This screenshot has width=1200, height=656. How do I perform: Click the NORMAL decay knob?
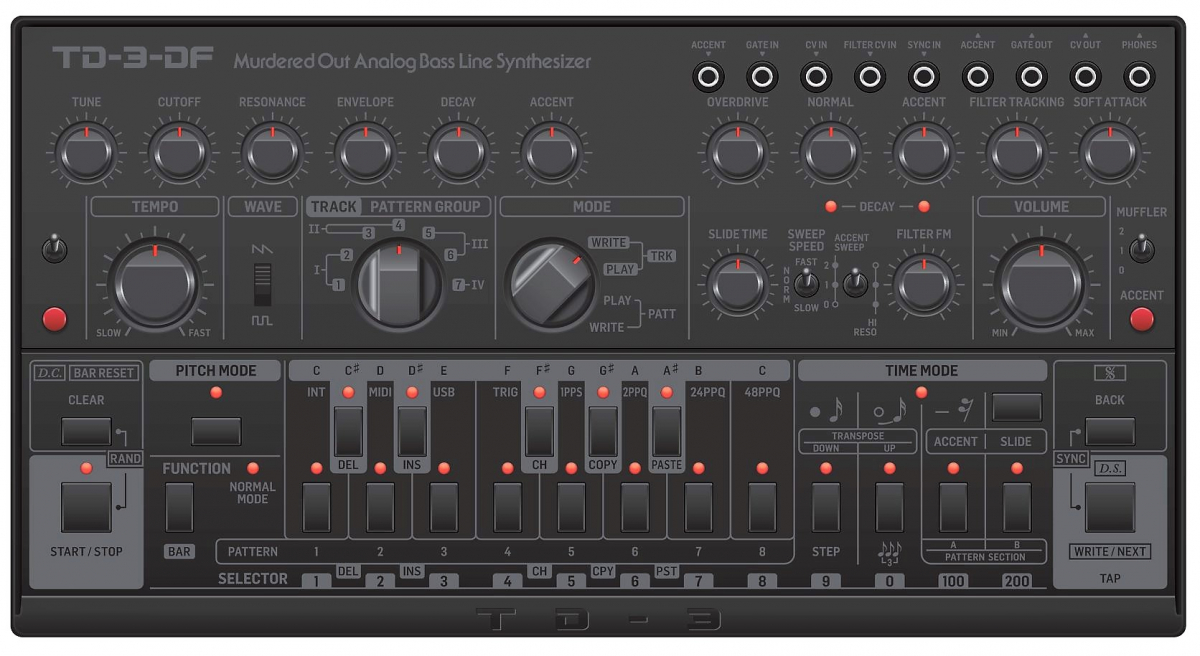tap(831, 152)
